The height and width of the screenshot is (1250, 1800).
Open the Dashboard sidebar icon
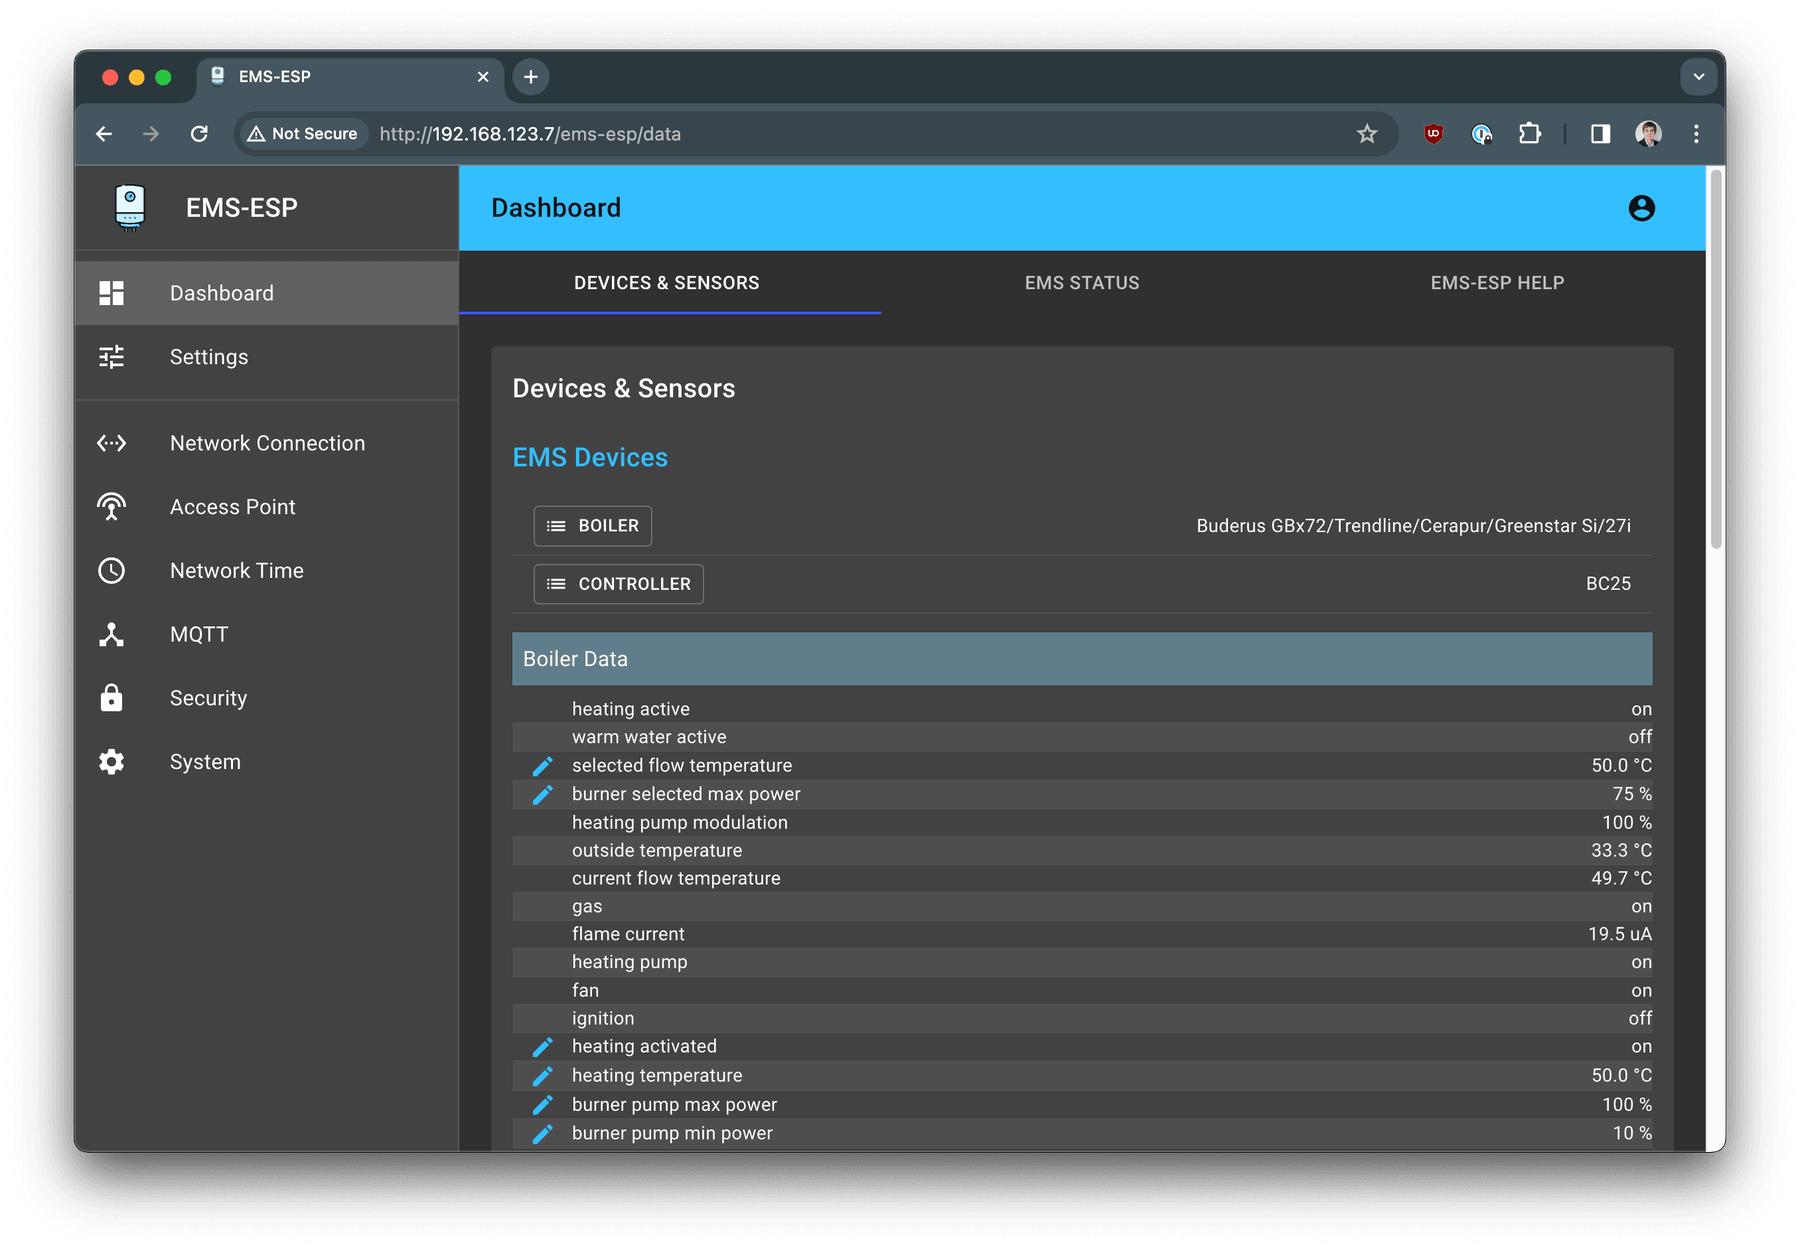(110, 292)
